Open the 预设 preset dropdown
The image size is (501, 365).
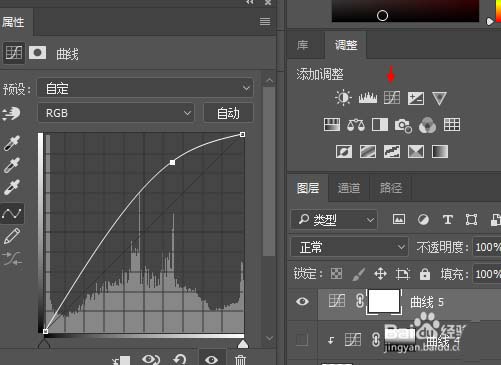(145, 88)
